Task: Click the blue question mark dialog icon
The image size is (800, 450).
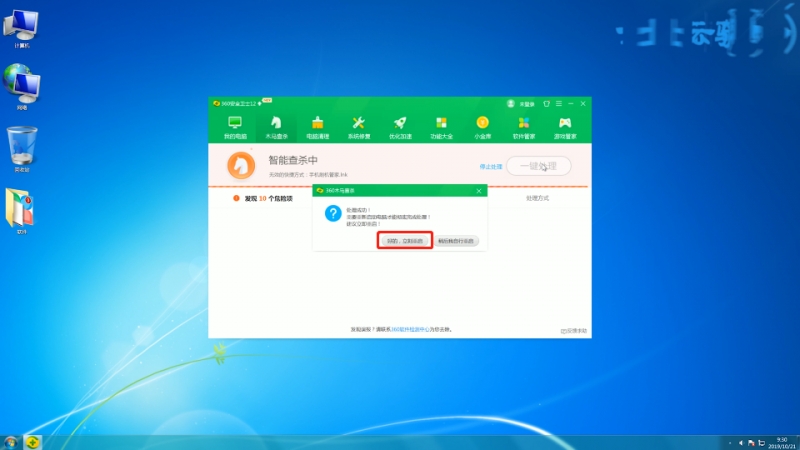Action: pyautogui.click(x=333, y=213)
